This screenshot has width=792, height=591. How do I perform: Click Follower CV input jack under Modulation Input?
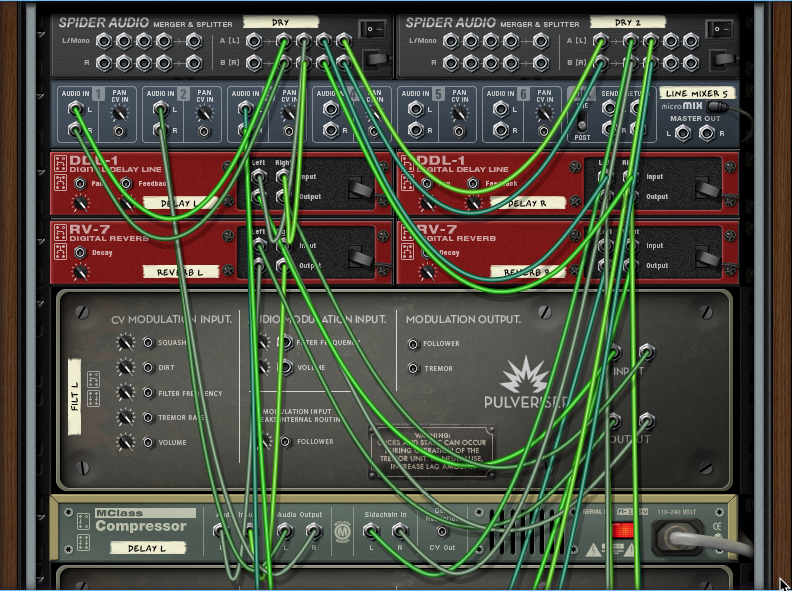[285, 441]
